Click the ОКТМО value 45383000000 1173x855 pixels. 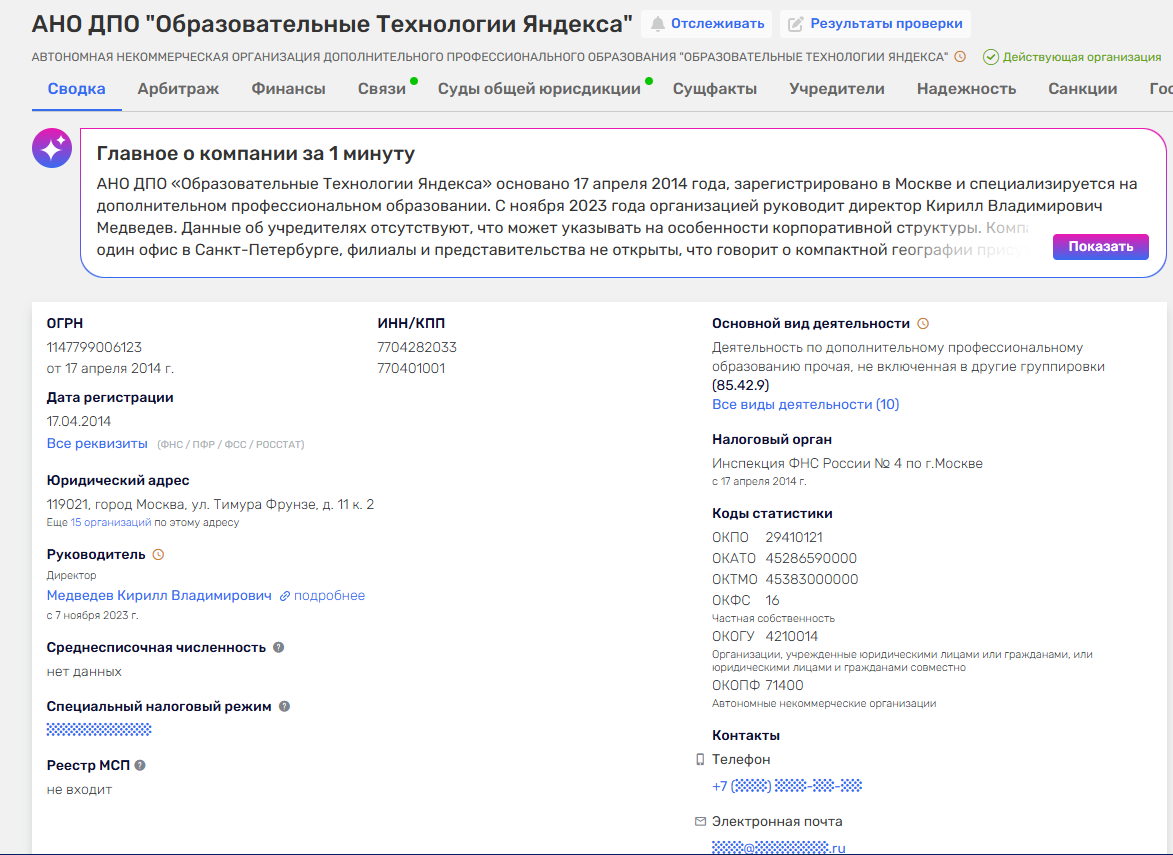812,580
